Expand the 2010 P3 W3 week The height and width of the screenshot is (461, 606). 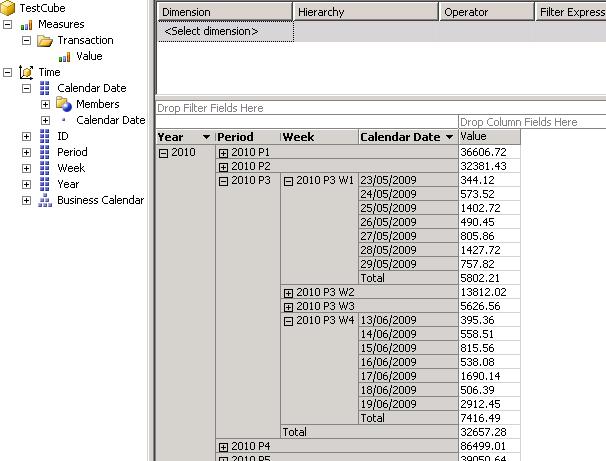pyautogui.click(x=288, y=307)
